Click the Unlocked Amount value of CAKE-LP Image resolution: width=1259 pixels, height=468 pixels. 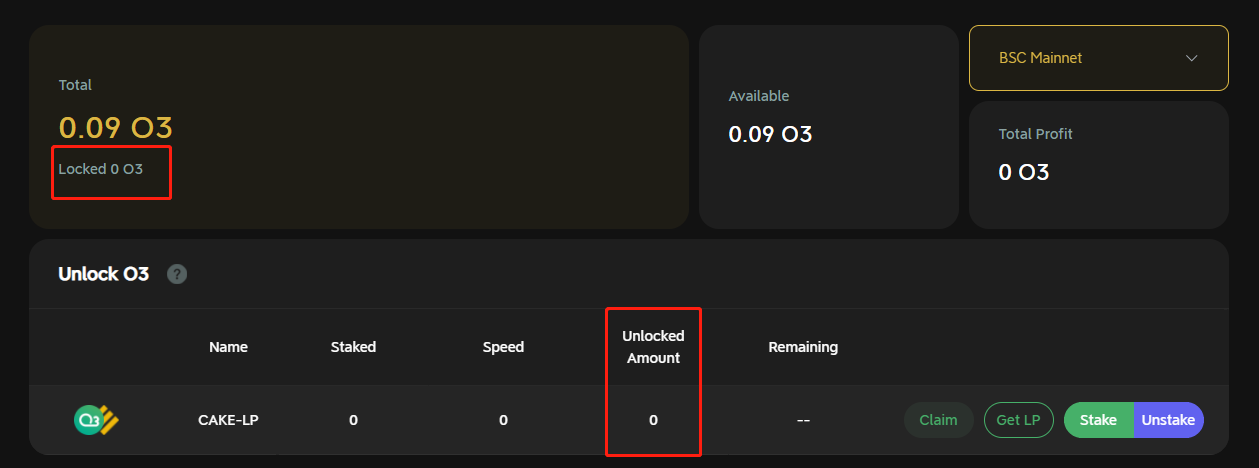click(x=653, y=420)
